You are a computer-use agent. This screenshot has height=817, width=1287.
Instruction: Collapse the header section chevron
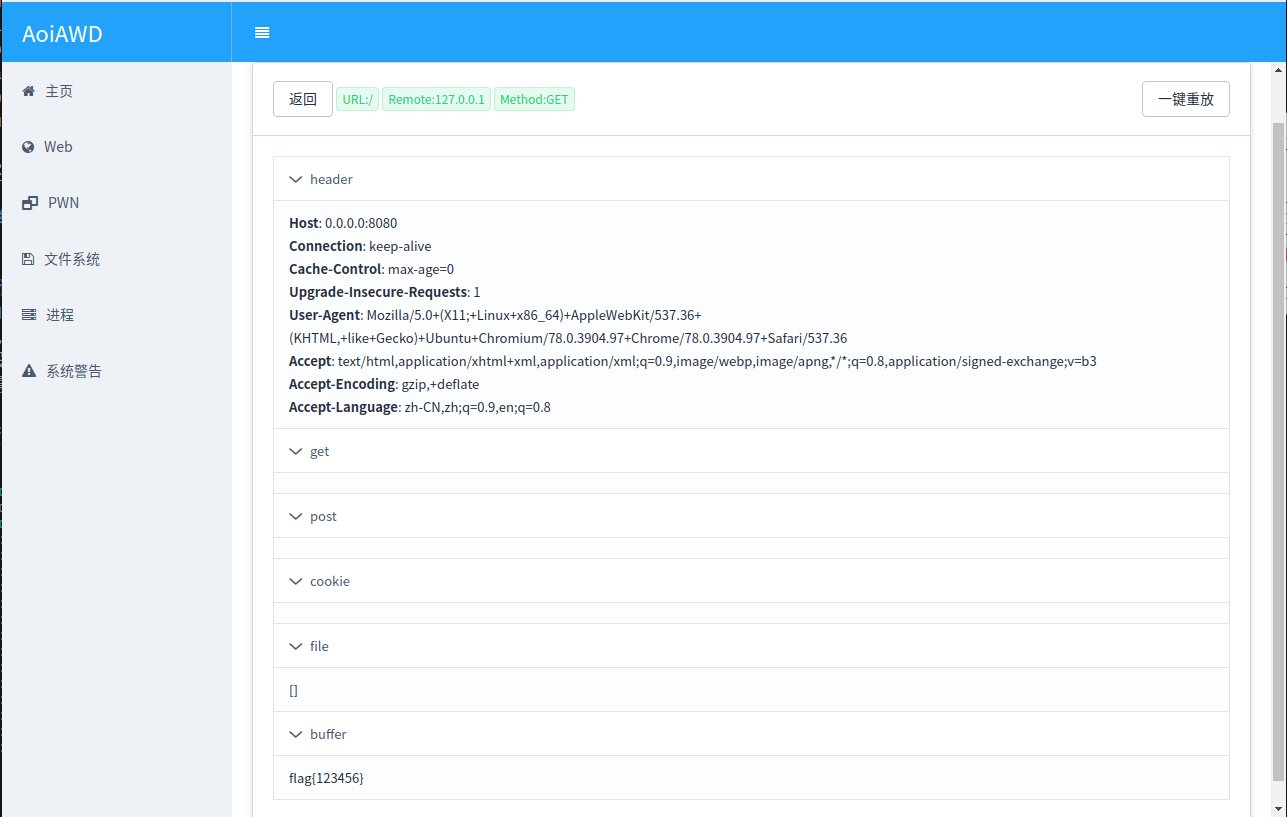pyautogui.click(x=295, y=179)
